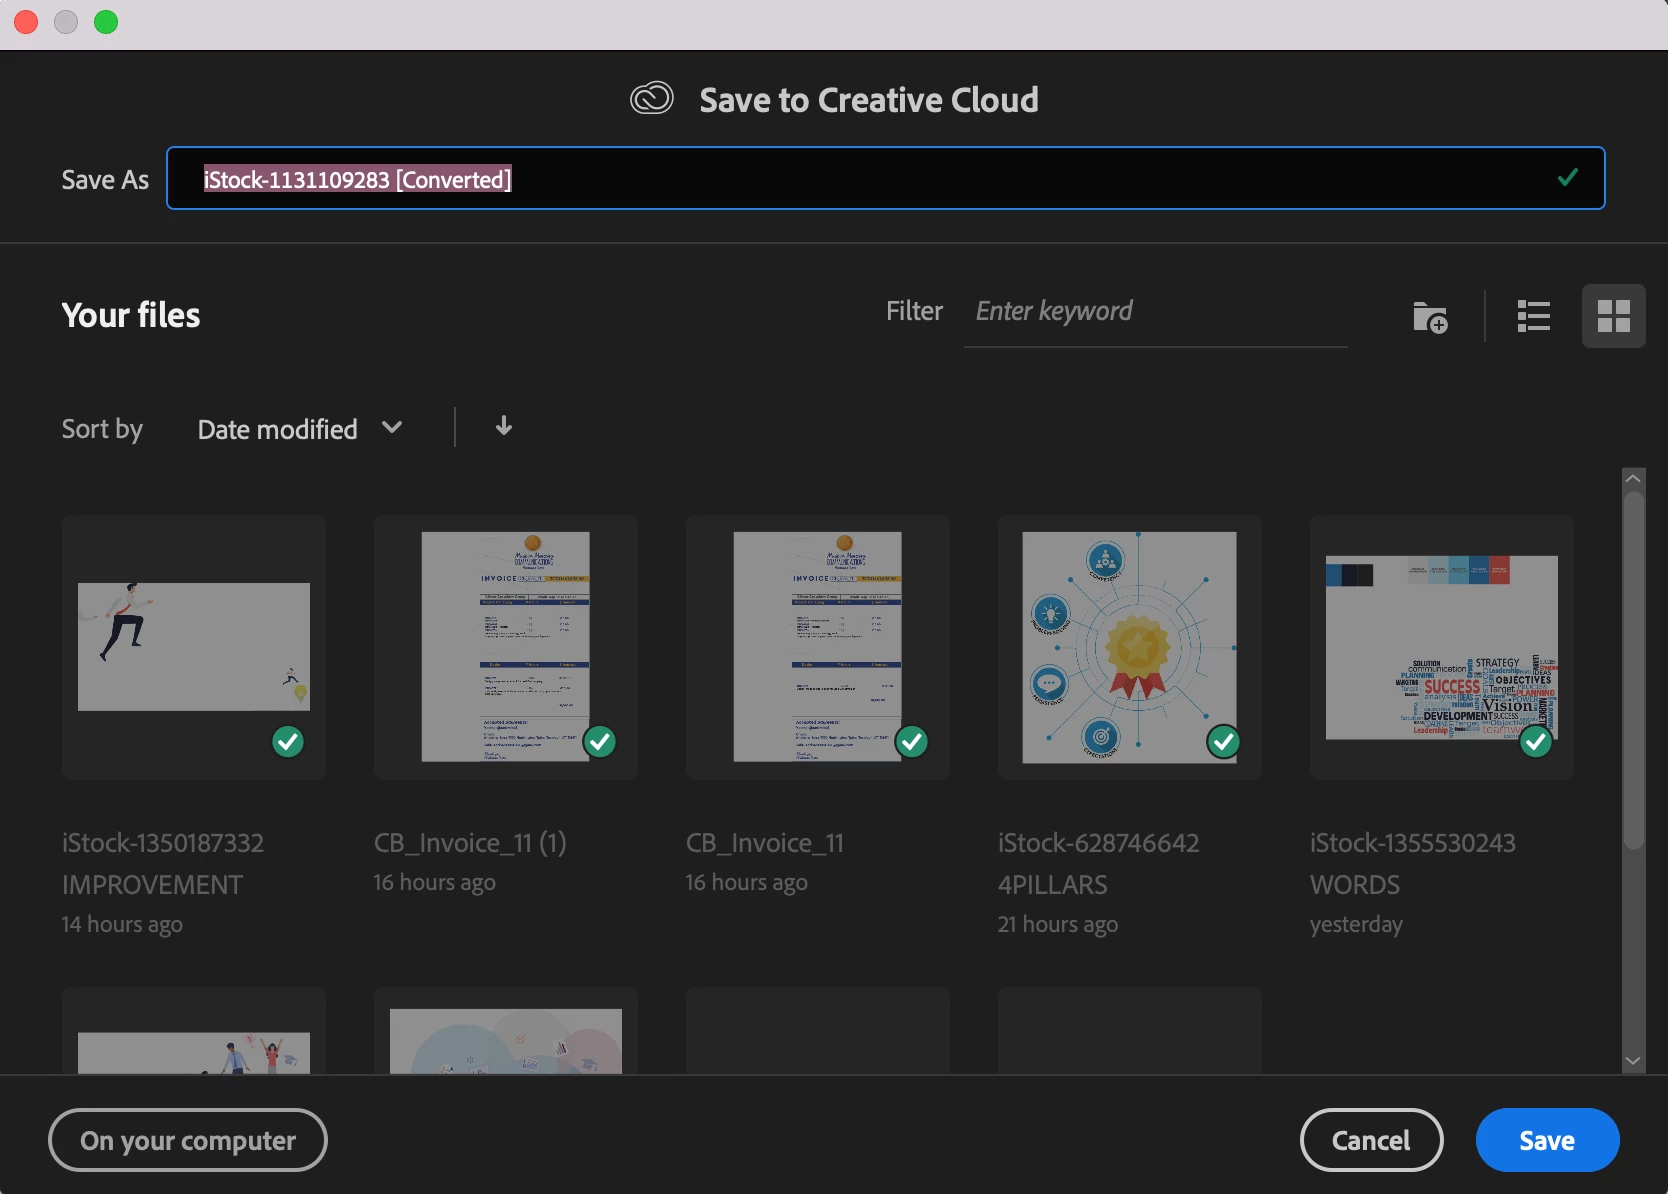Select the CB_Invoice_11 file thumbnail
This screenshot has width=1668, height=1194.
(818, 647)
